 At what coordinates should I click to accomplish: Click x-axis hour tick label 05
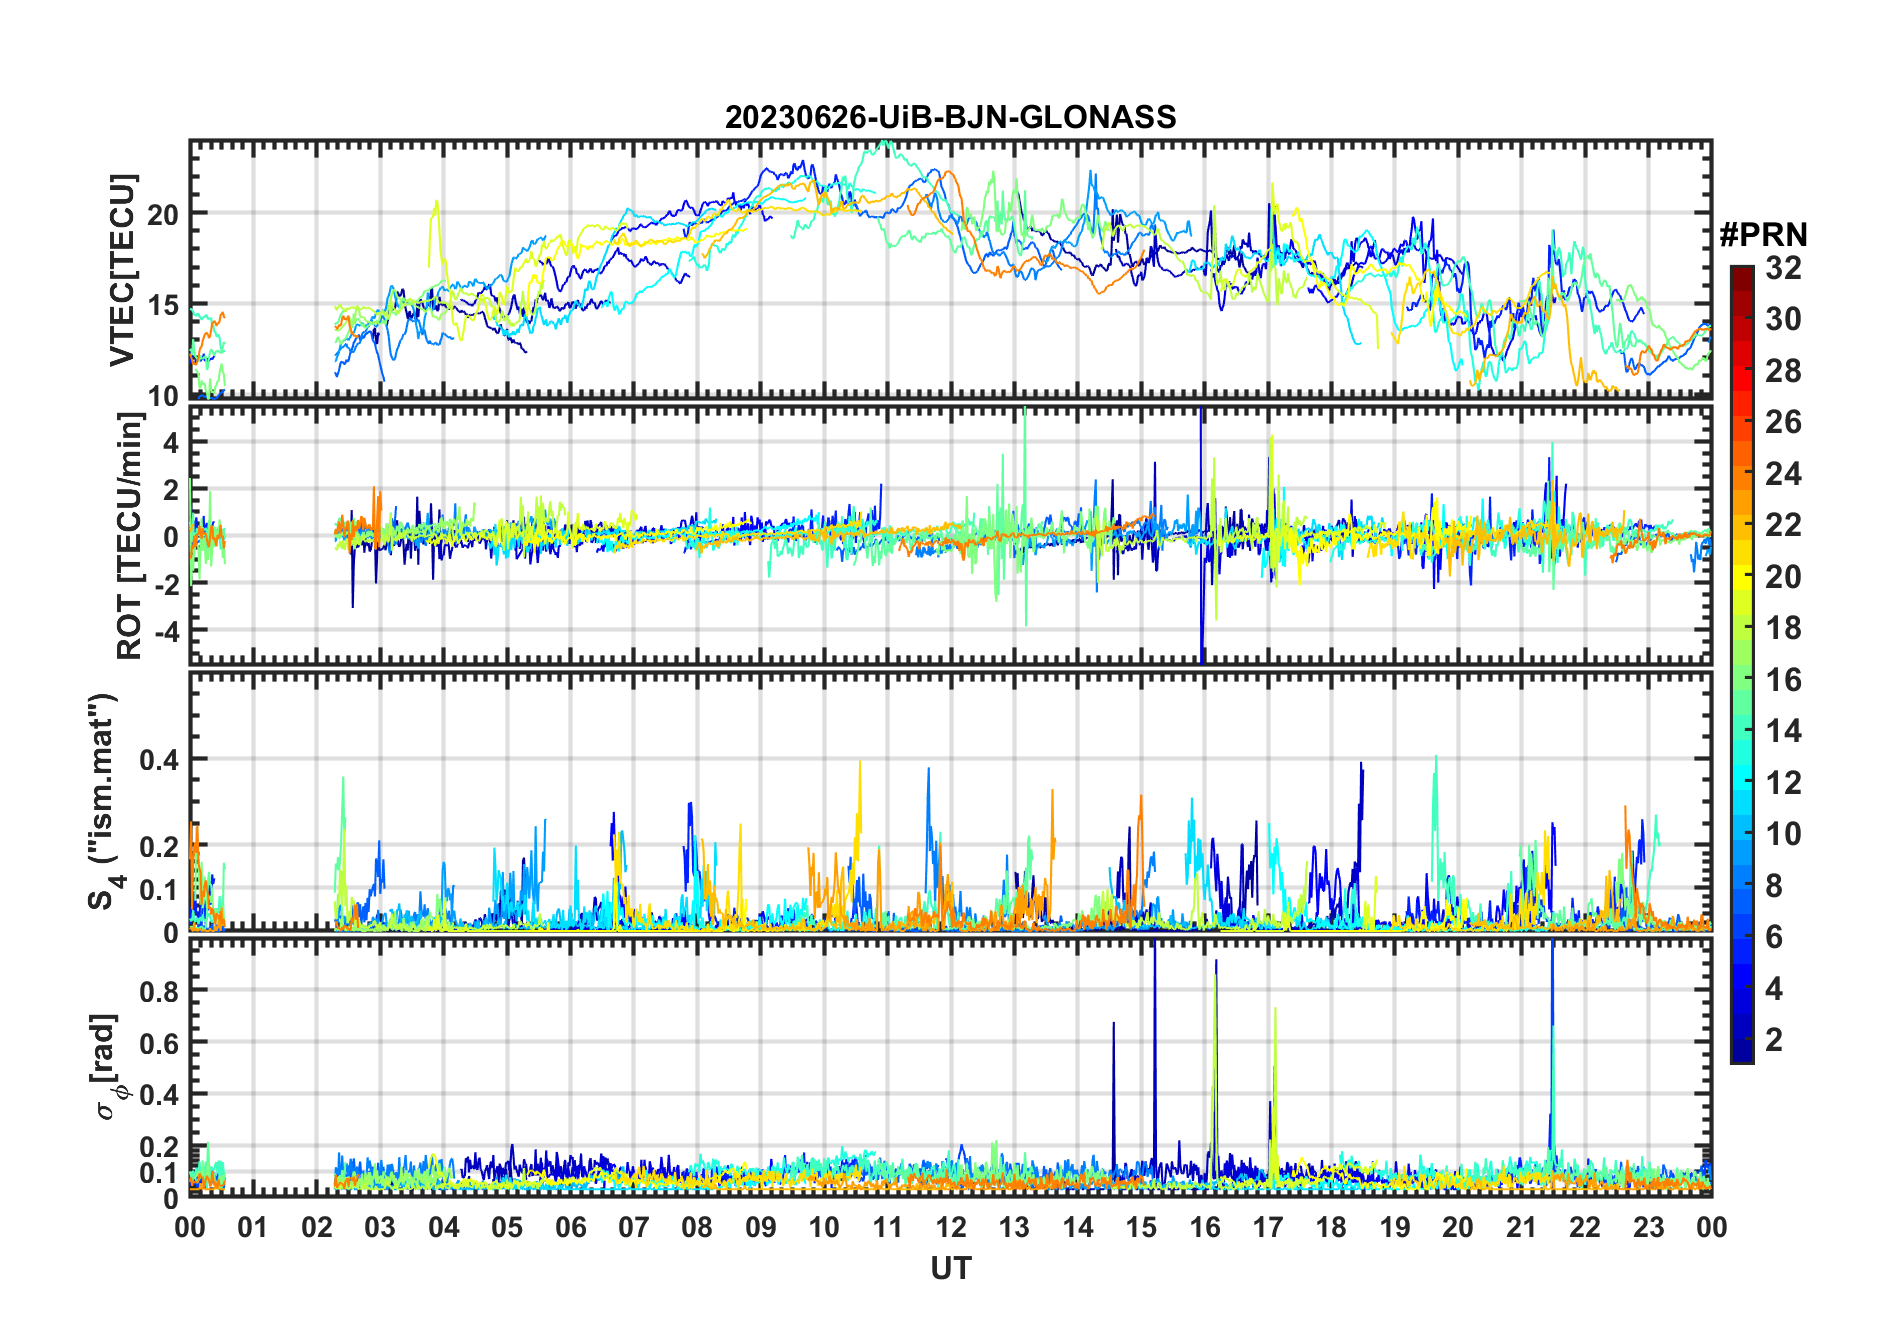pyautogui.click(x=507, y=1227)
